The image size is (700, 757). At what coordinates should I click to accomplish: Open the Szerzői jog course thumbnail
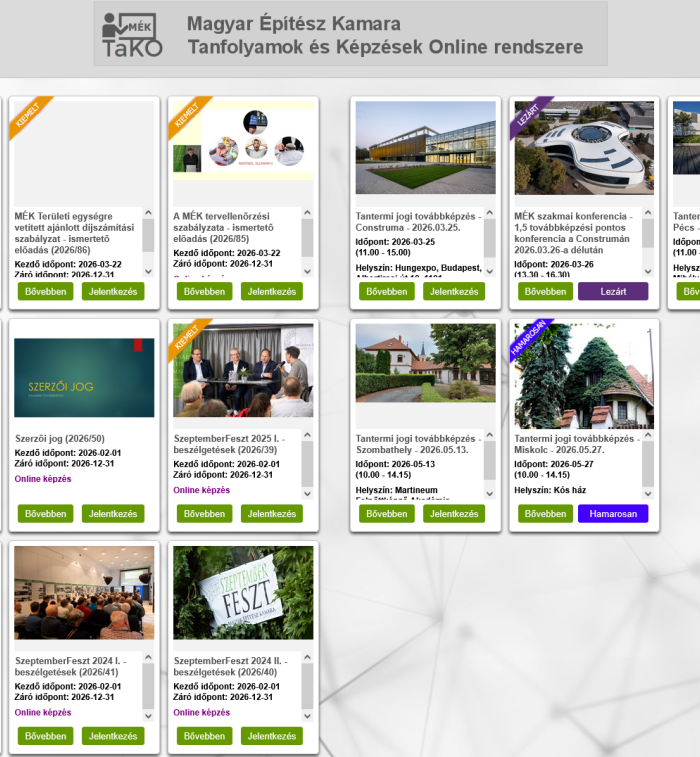(84, 378)
